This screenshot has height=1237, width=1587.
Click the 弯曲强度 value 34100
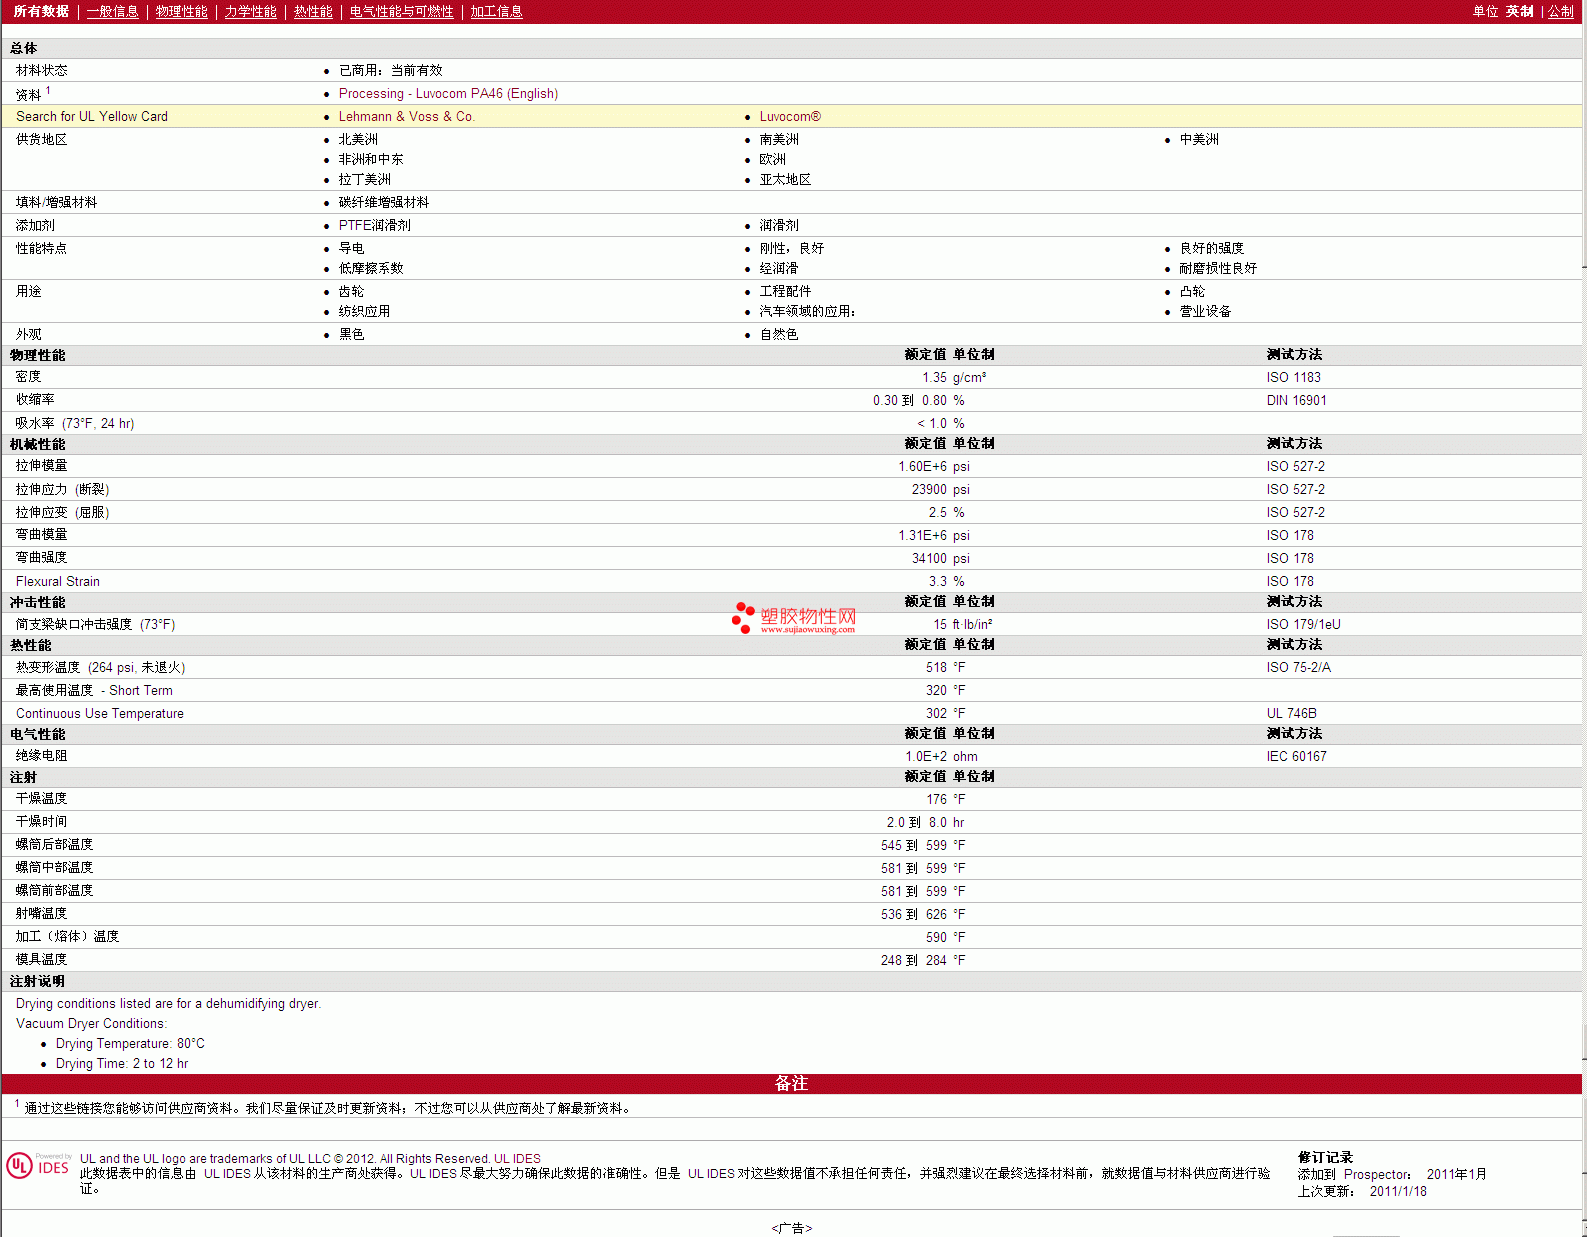pos(929,558)
